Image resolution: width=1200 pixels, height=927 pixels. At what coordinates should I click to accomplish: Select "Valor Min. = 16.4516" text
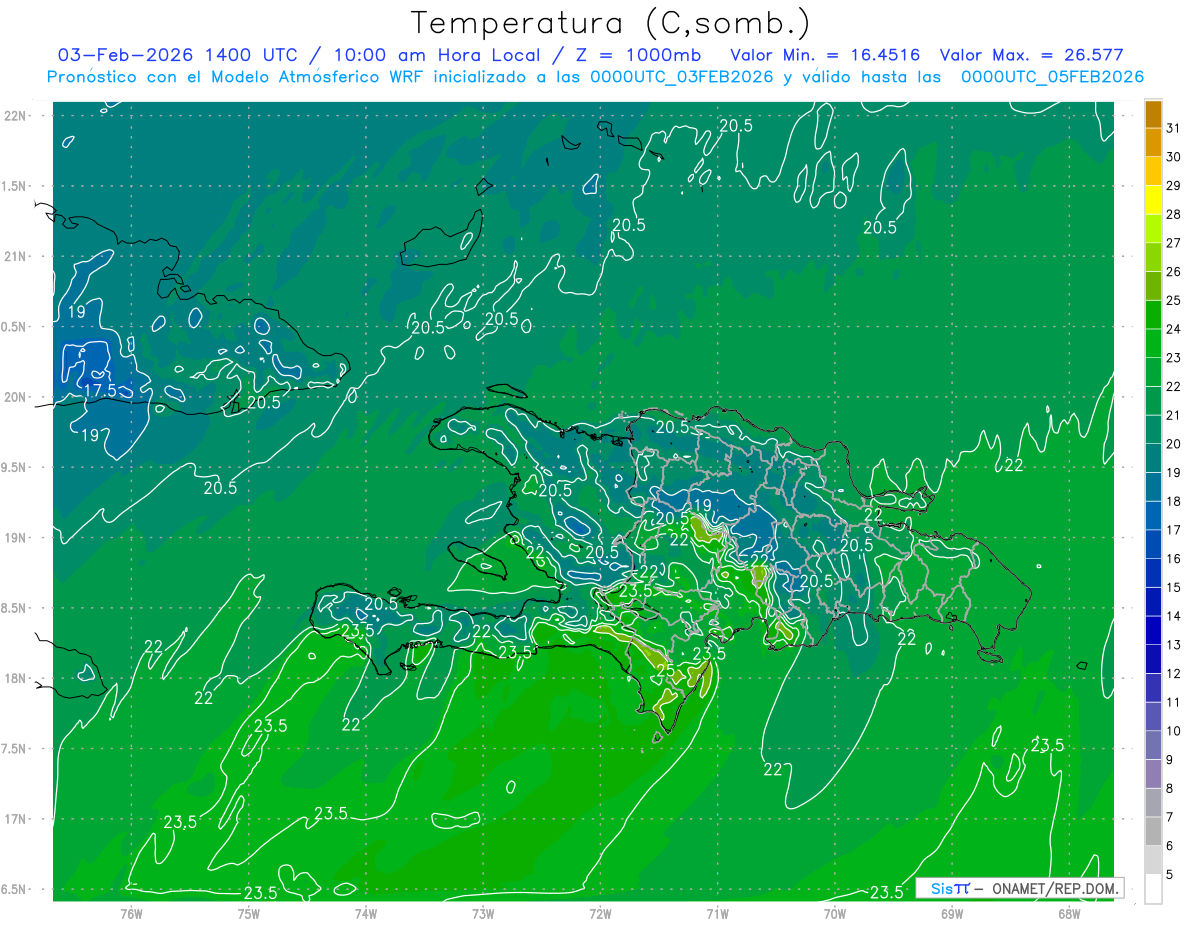pyautogui.click(x=825, y=55)
